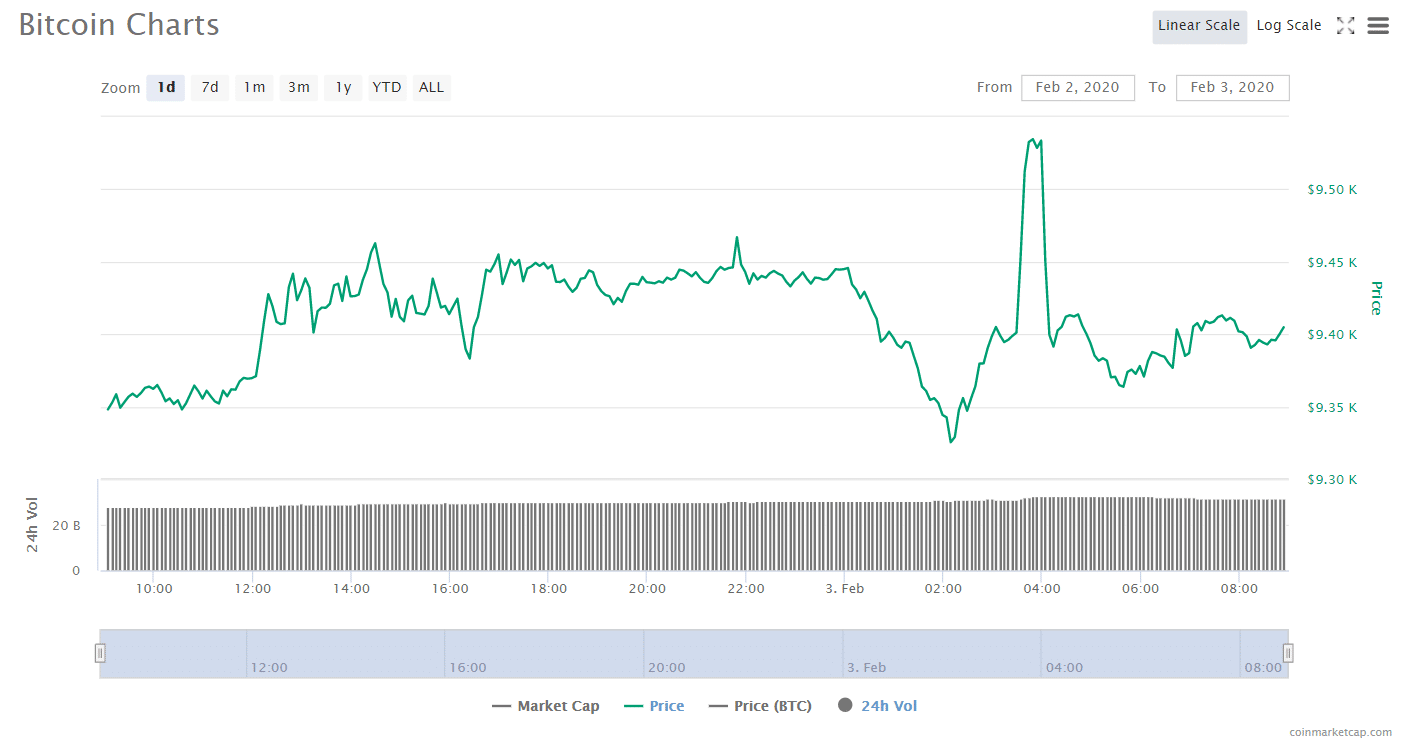Toggle fullscreen chart view icon
Viewport: 1419px width, 742px height.
point(1345,26)
